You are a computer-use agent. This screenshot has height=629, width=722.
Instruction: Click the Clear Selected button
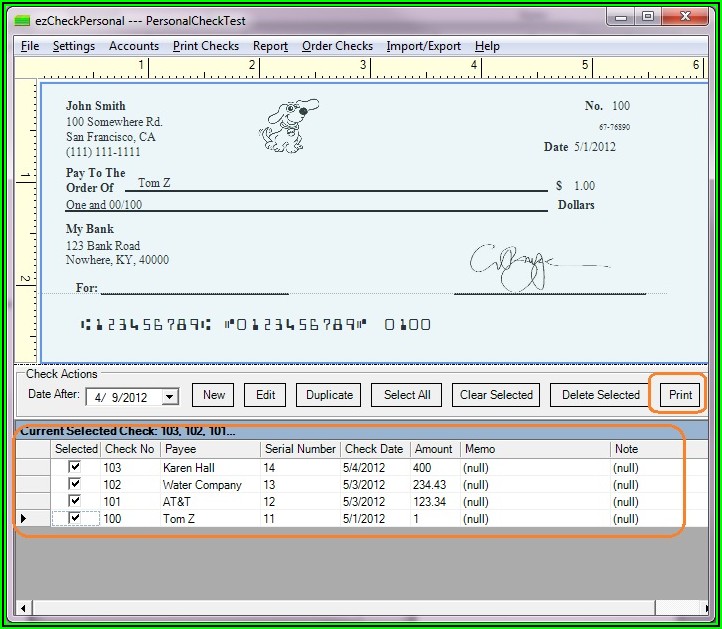click(496, 395)
